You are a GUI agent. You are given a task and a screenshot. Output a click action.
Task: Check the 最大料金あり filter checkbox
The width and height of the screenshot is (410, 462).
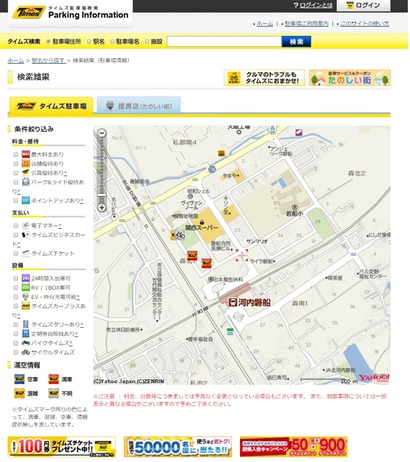tap(16, 154)
